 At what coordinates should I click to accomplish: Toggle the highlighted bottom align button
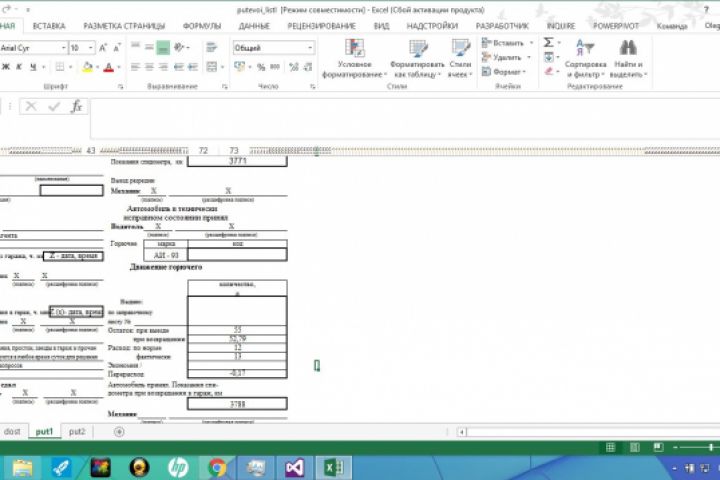[x=163, y=47]
